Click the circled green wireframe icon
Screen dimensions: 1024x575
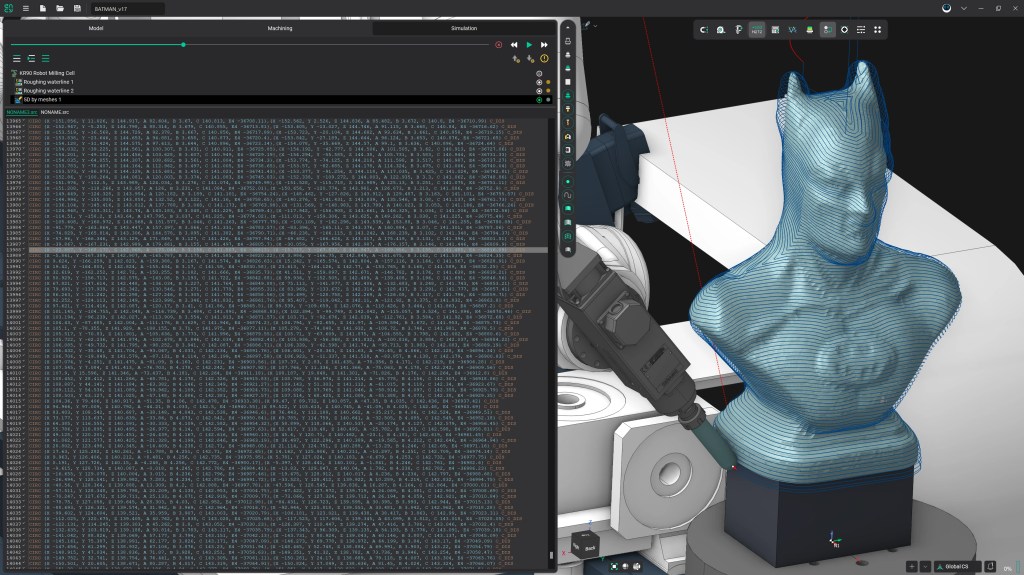pos(568,236)
